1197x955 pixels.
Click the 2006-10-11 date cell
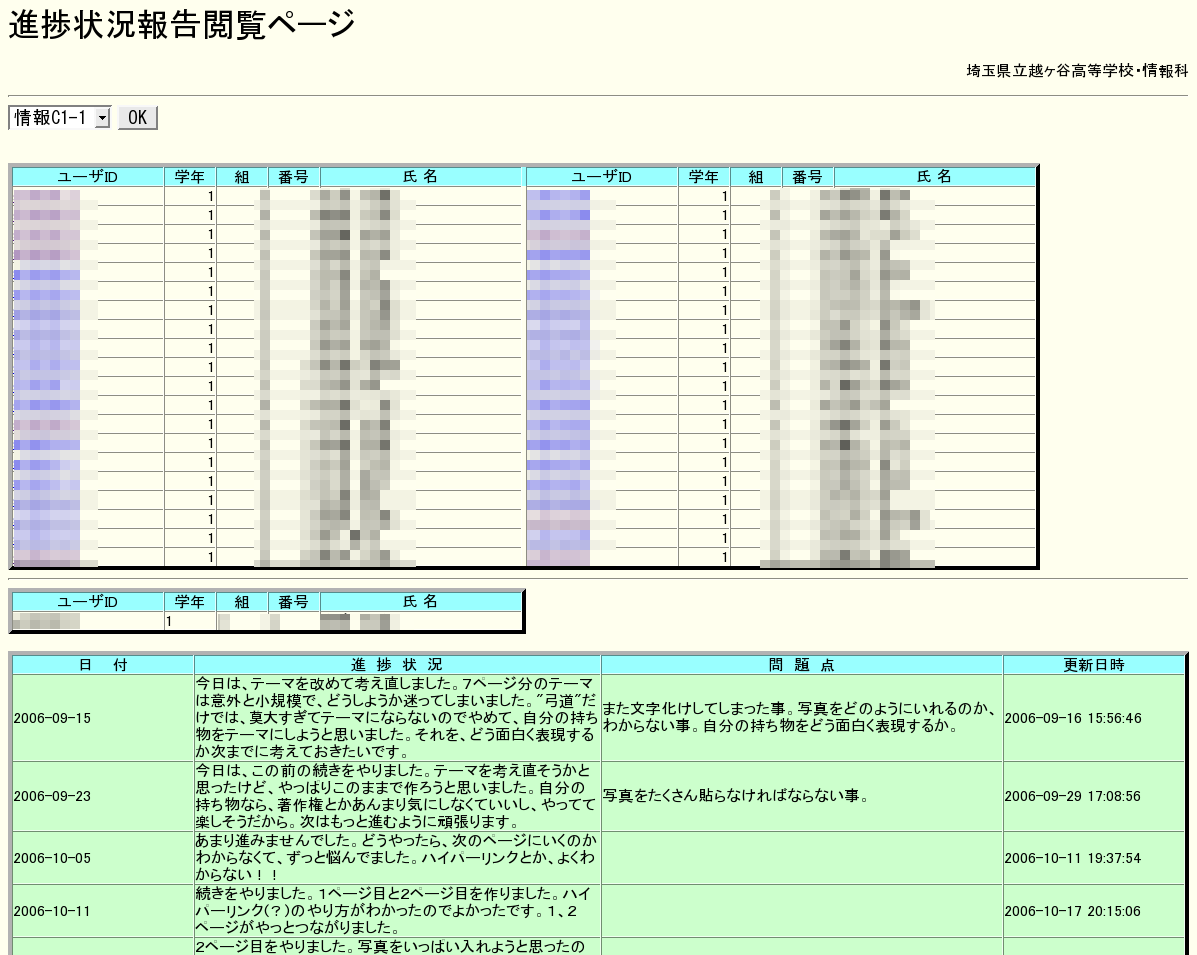(52, 911)
